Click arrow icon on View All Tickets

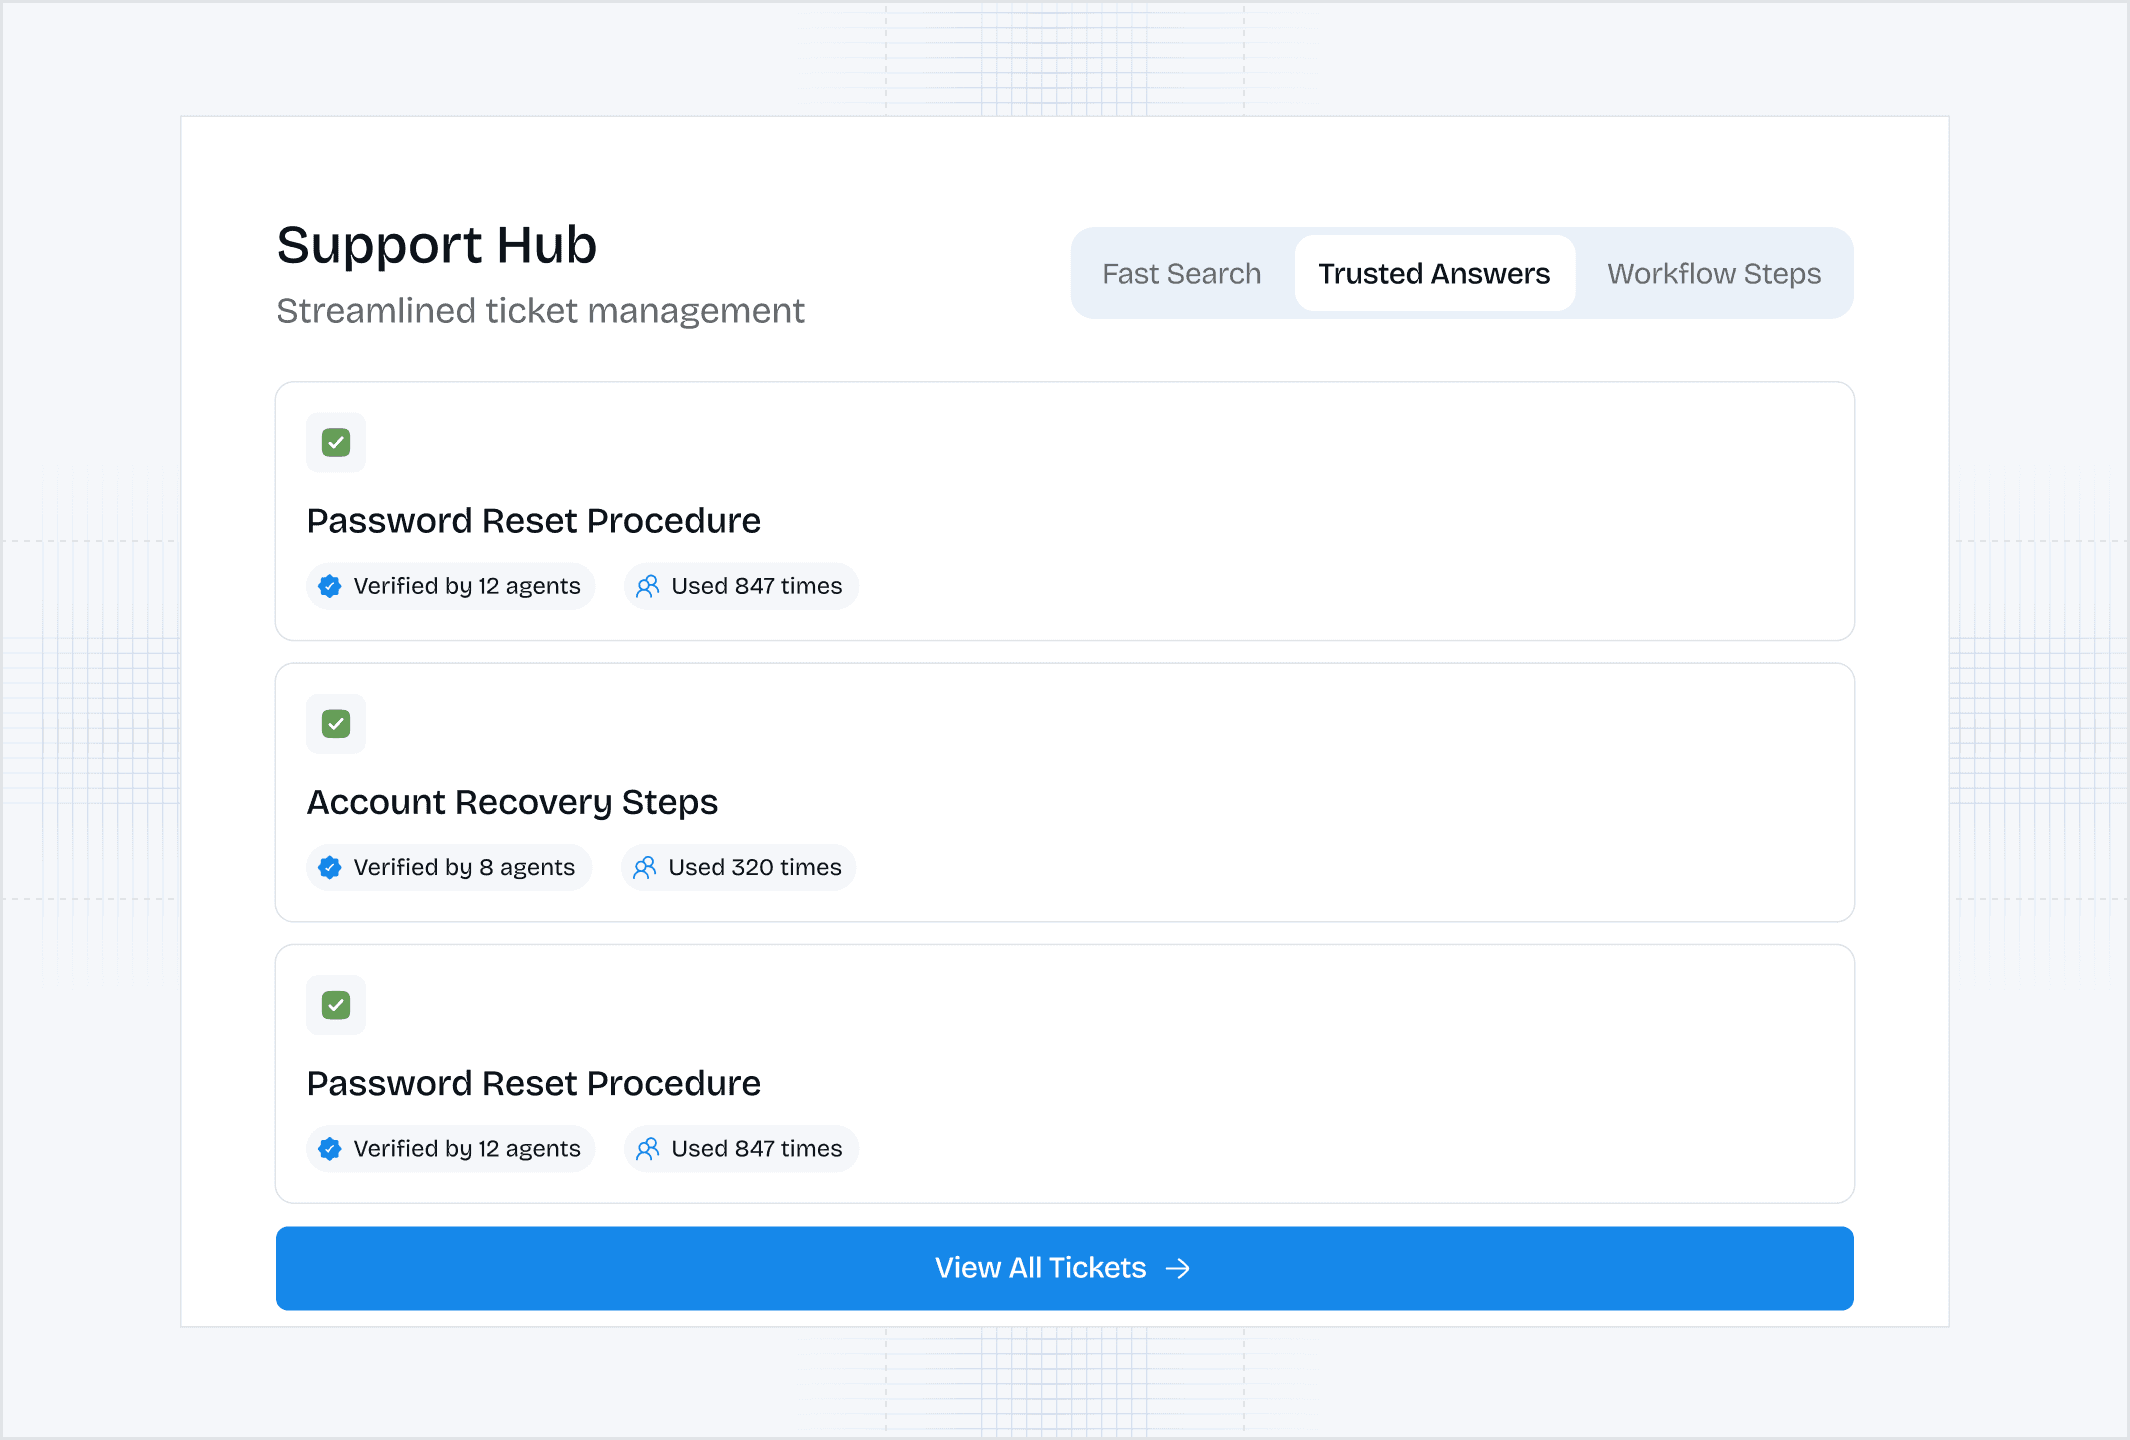[1179, 1268]
